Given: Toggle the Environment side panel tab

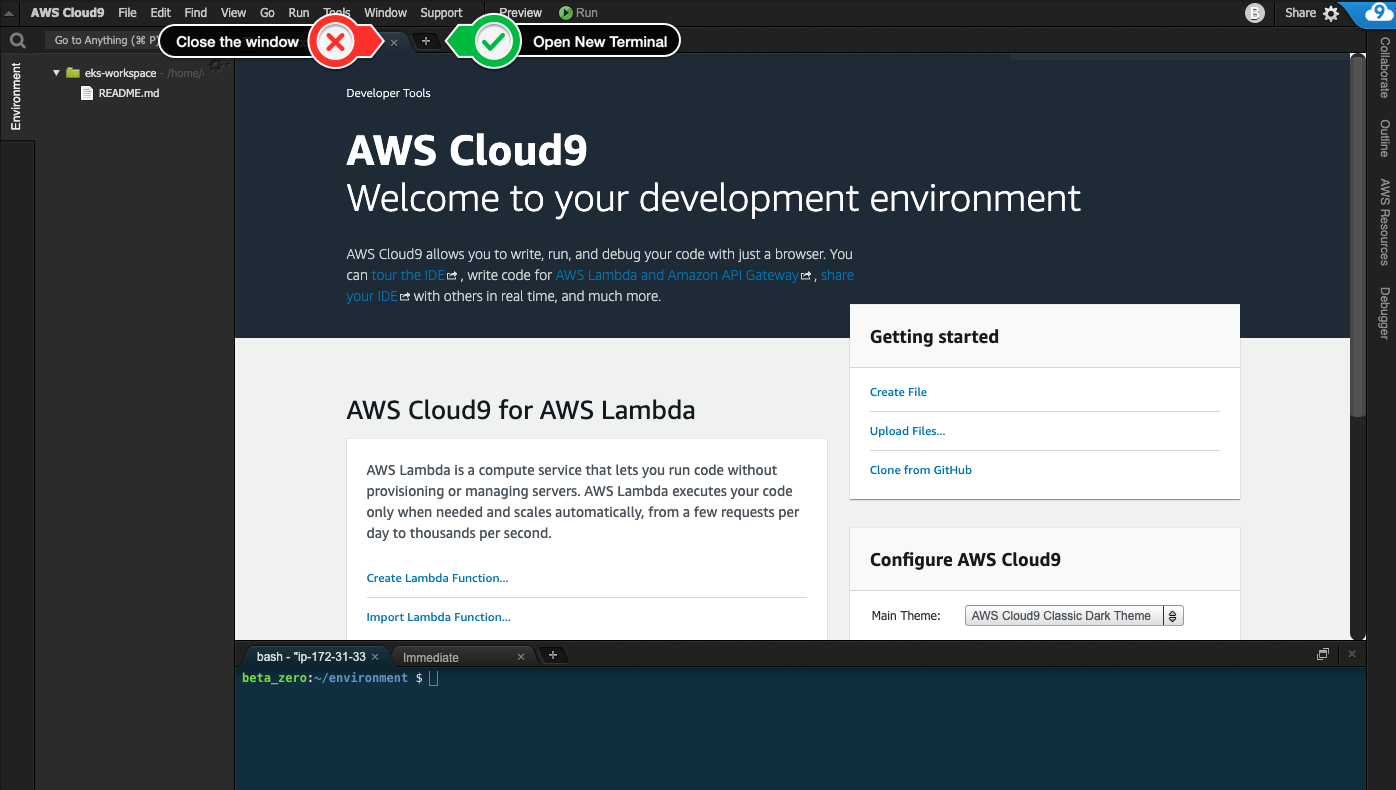Looking at the screenshot, I should pos(16,97).
